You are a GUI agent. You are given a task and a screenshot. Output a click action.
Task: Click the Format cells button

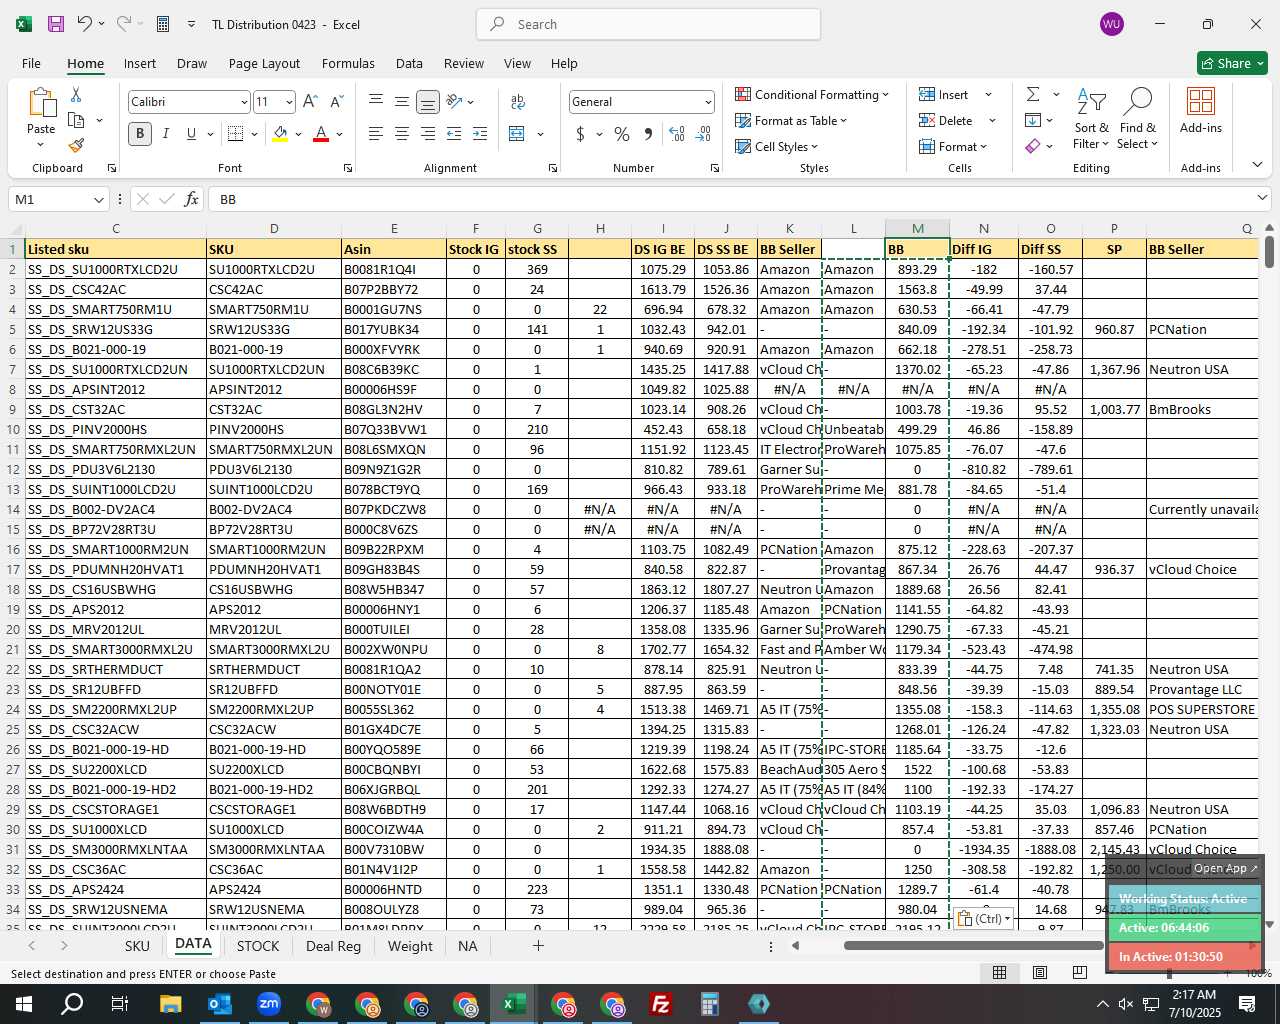tap(953, 147)
